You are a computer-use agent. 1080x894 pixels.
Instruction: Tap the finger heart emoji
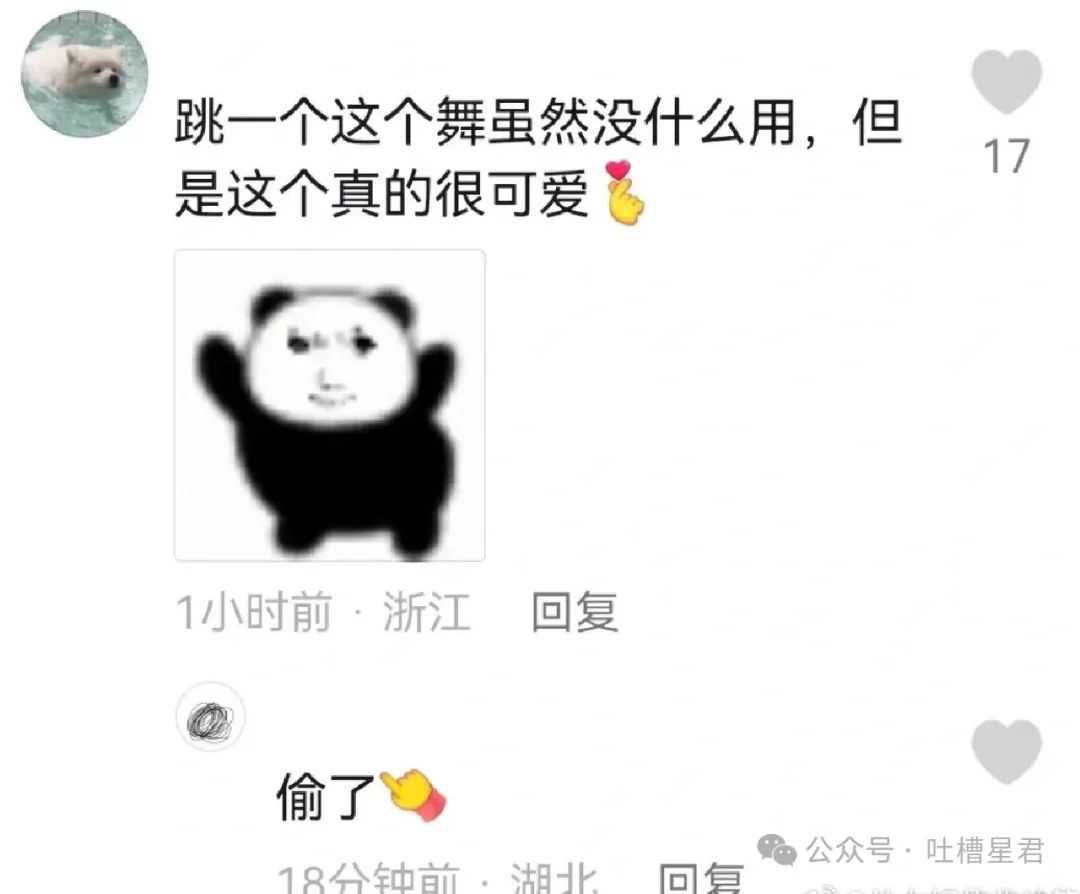point(623,193)
